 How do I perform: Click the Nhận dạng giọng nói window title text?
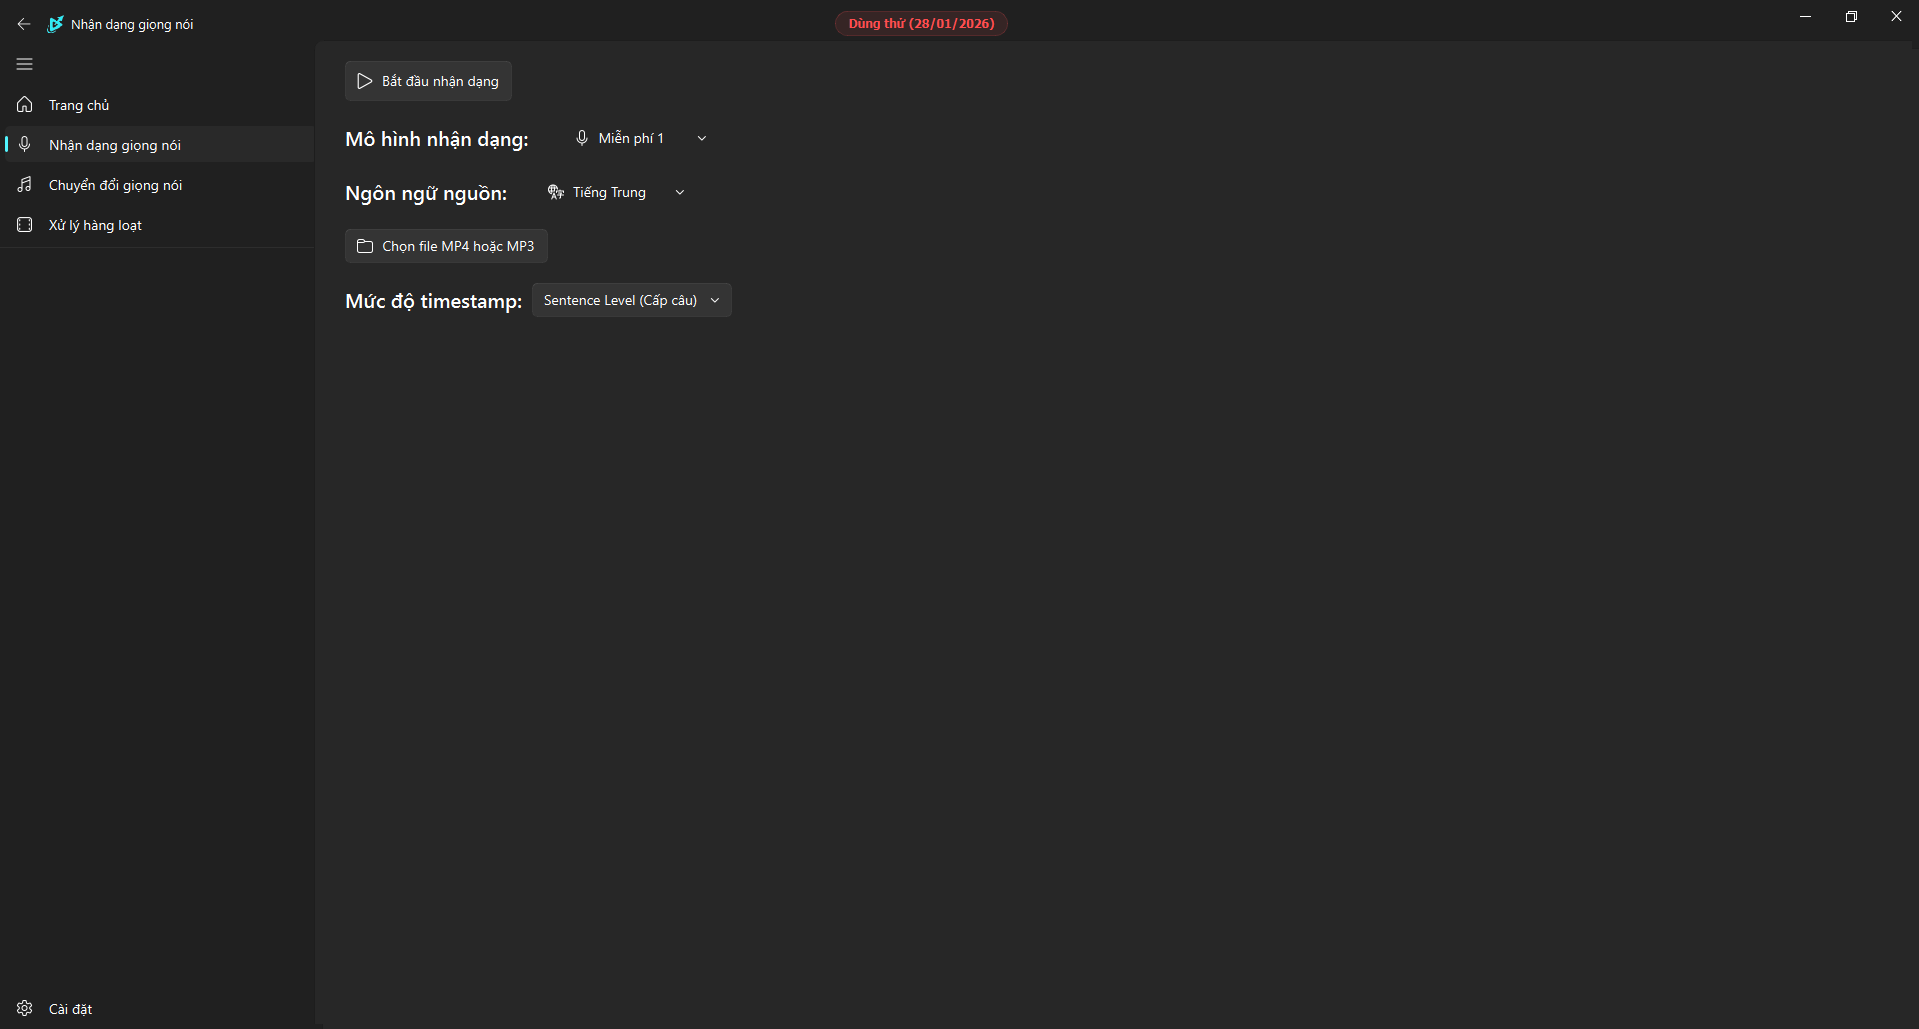132,24
